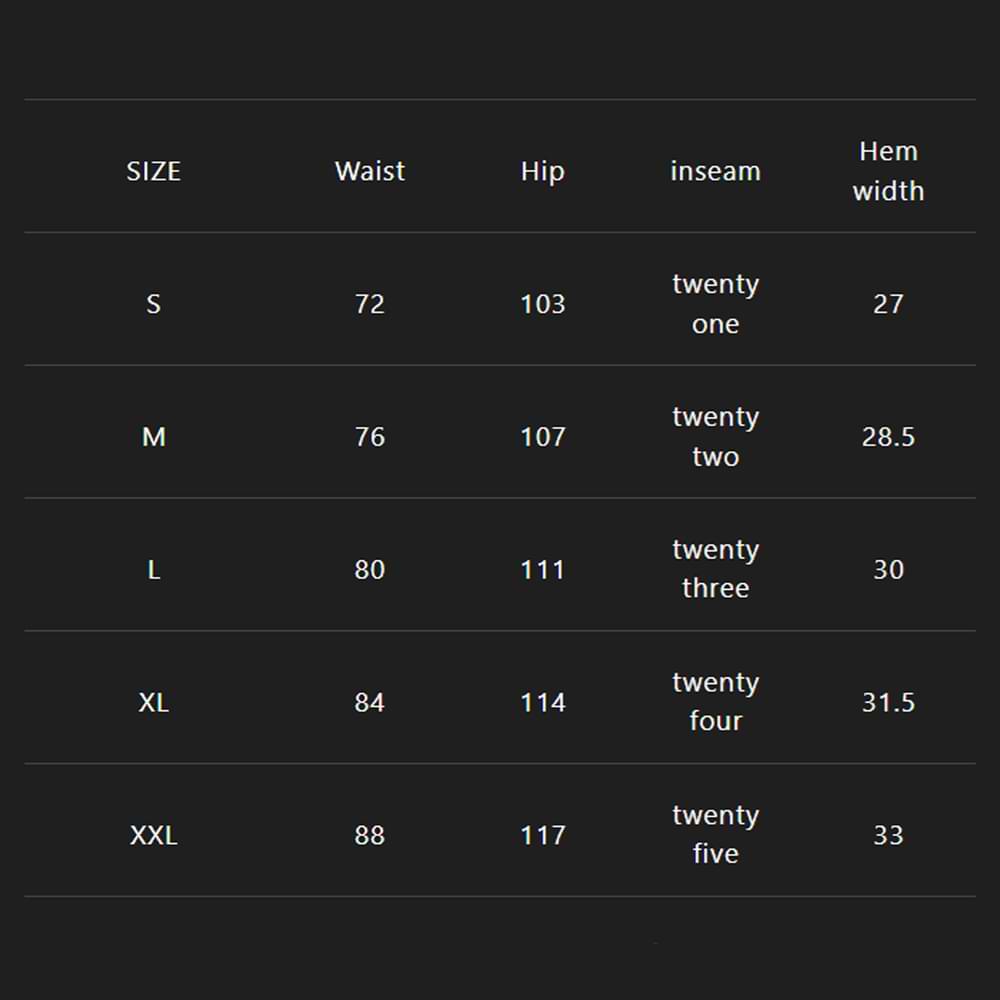1000x1000 pixels.
Task: Click the inseam cell 'twenty four'
Action: pyautogui.click(x=715, y=702)
